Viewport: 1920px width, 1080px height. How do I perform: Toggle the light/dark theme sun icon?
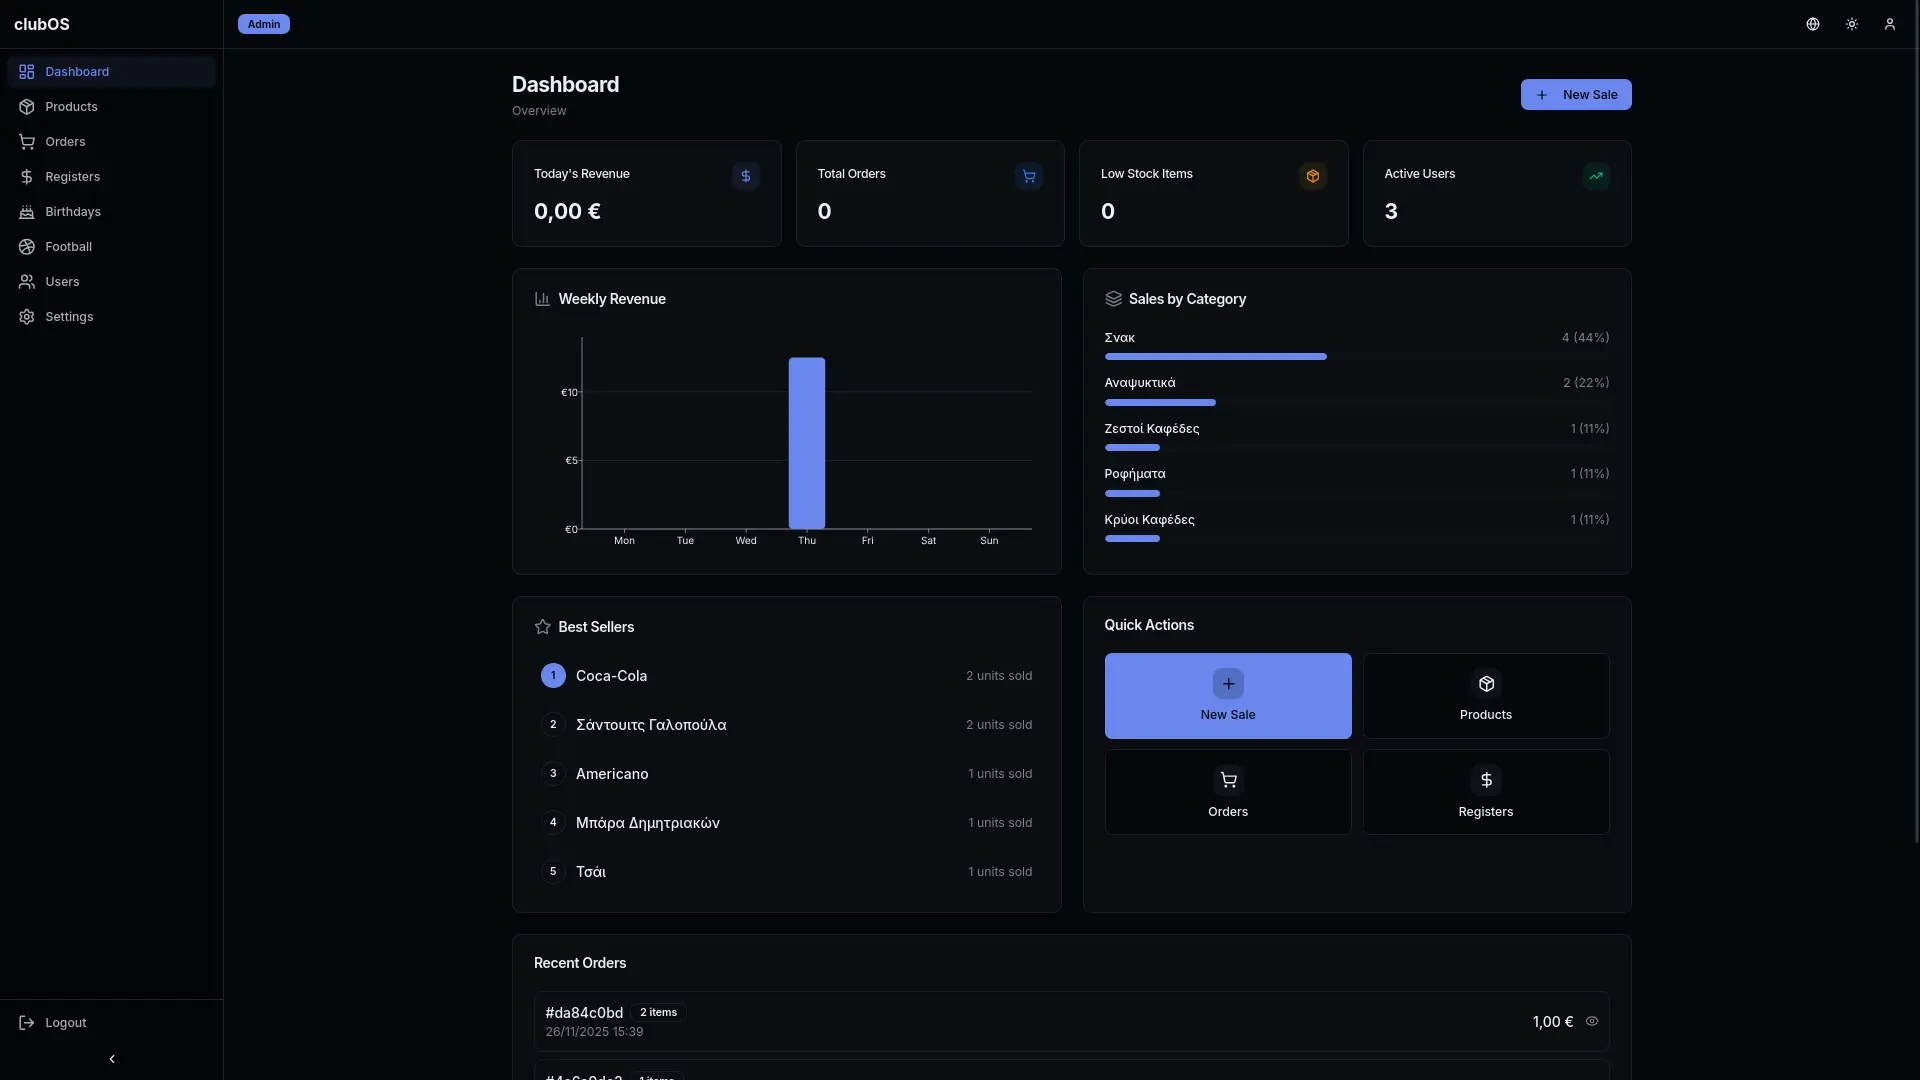(1851, 24)
